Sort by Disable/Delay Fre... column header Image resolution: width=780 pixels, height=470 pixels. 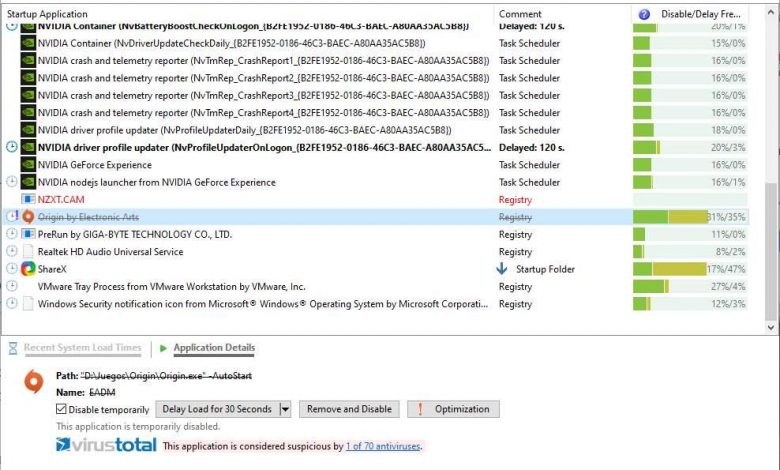700,14
